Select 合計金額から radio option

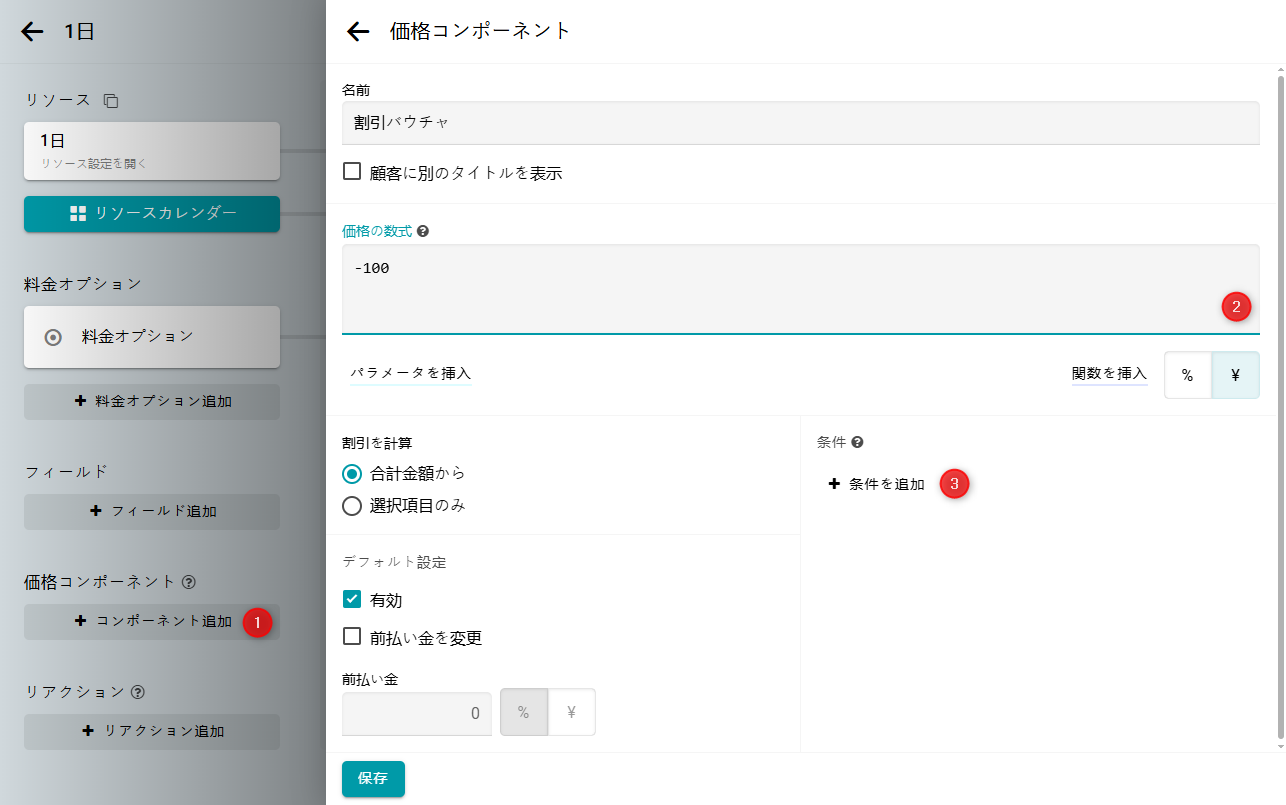[x=352, y=474]
